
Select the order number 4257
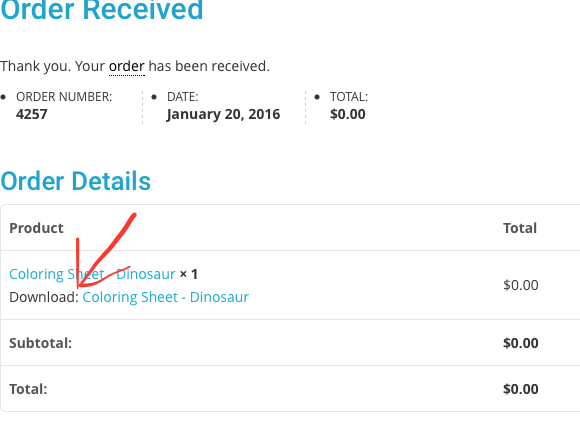(x=32, y=114)
